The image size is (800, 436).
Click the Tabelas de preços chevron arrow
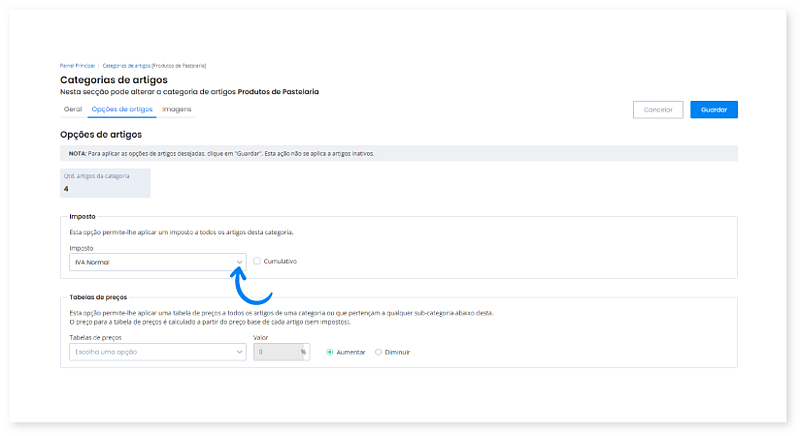[239, 352]
